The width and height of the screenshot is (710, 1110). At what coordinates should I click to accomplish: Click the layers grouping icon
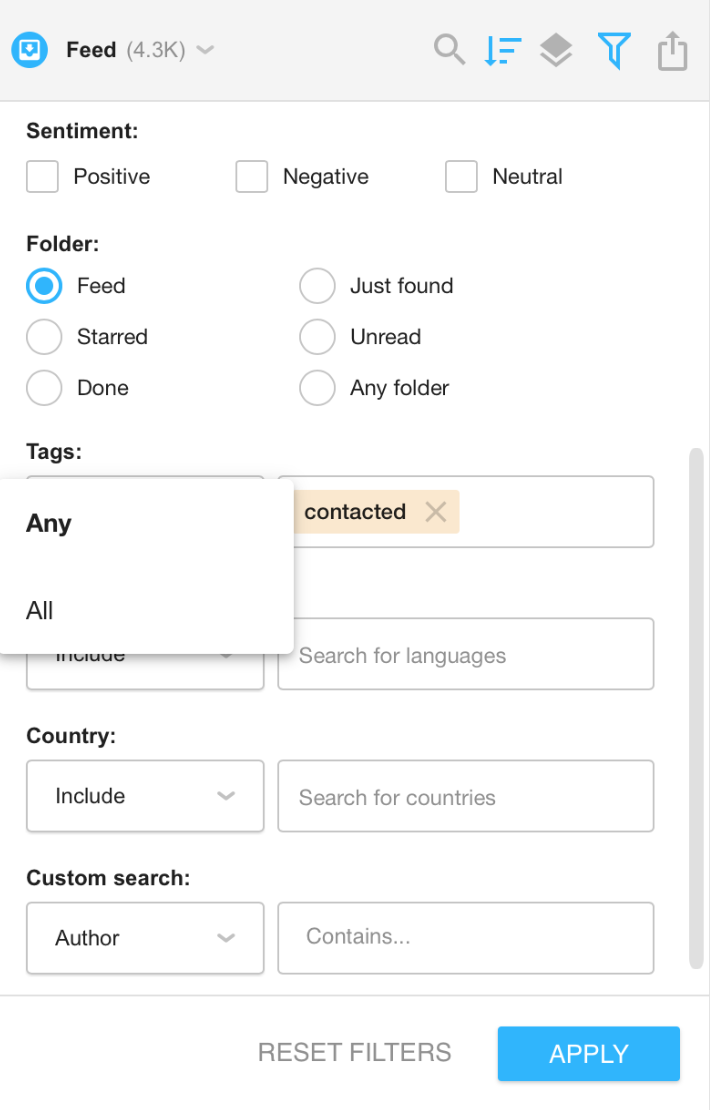(x=556, y=50)
